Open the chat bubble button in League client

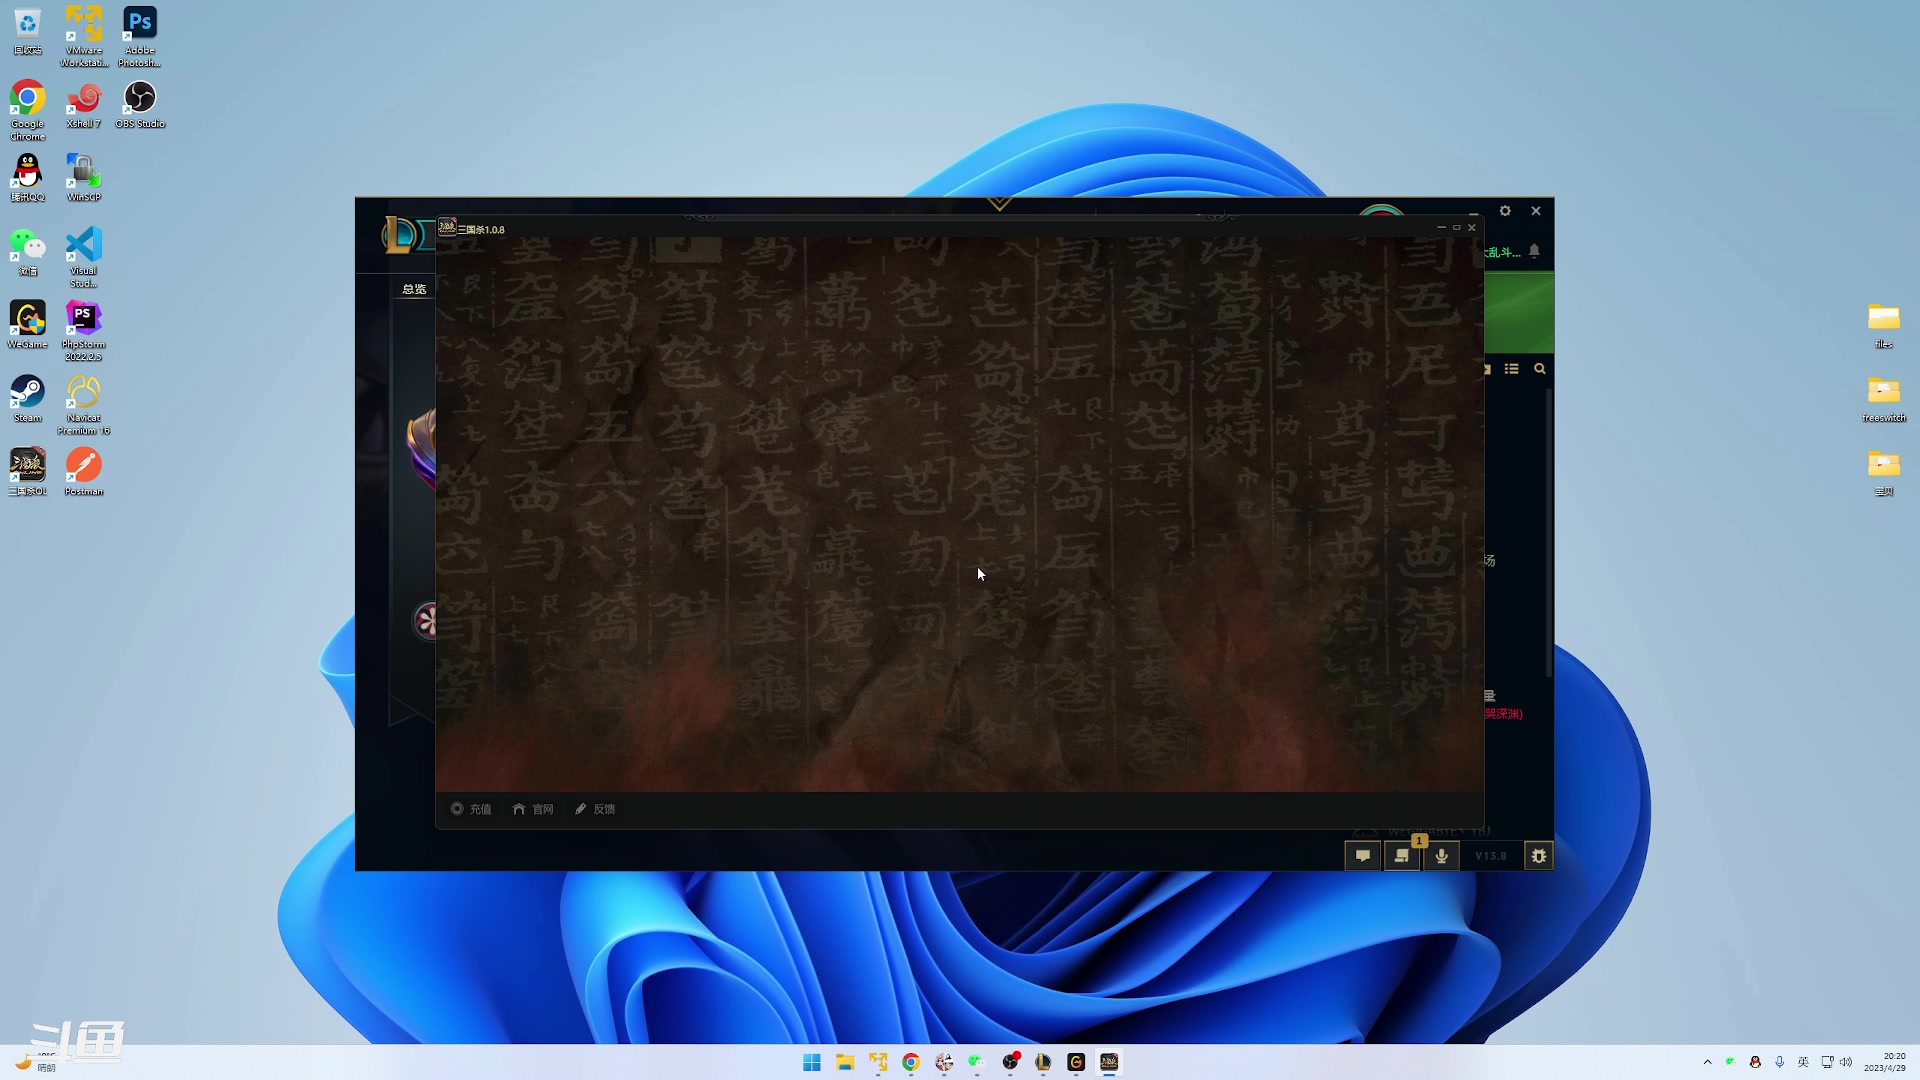(x=1362, y=856)
